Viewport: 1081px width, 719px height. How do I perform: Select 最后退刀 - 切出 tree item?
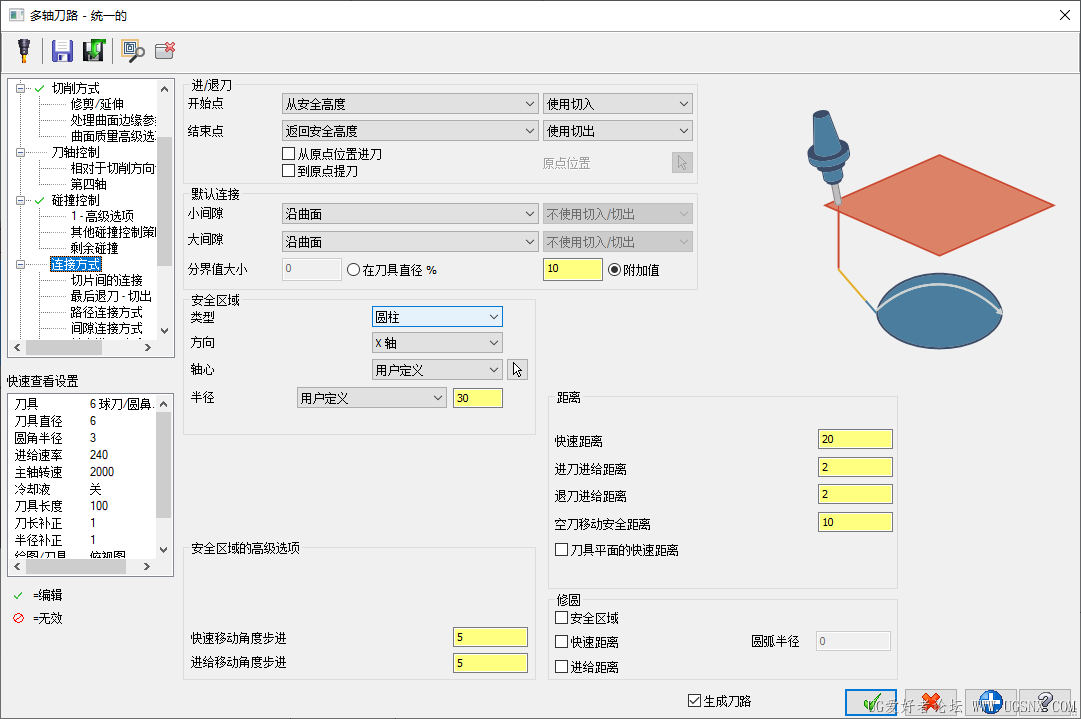[111, 296]
